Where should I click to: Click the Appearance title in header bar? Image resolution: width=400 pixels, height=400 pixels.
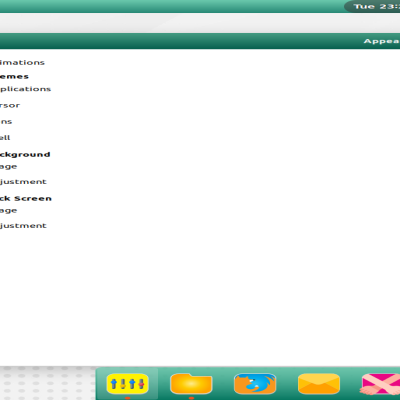pyautogui.click(x=382, y=41)
